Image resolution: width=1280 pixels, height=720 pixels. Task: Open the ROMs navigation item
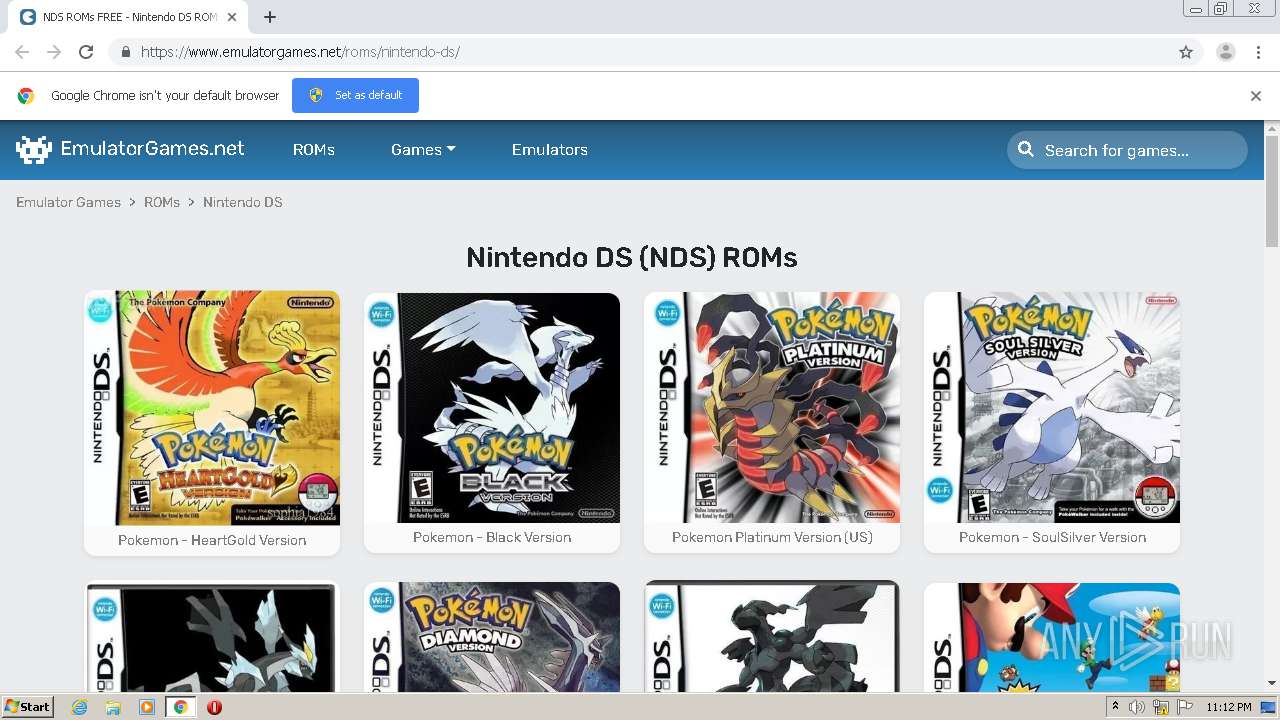(x=314, y=150)
